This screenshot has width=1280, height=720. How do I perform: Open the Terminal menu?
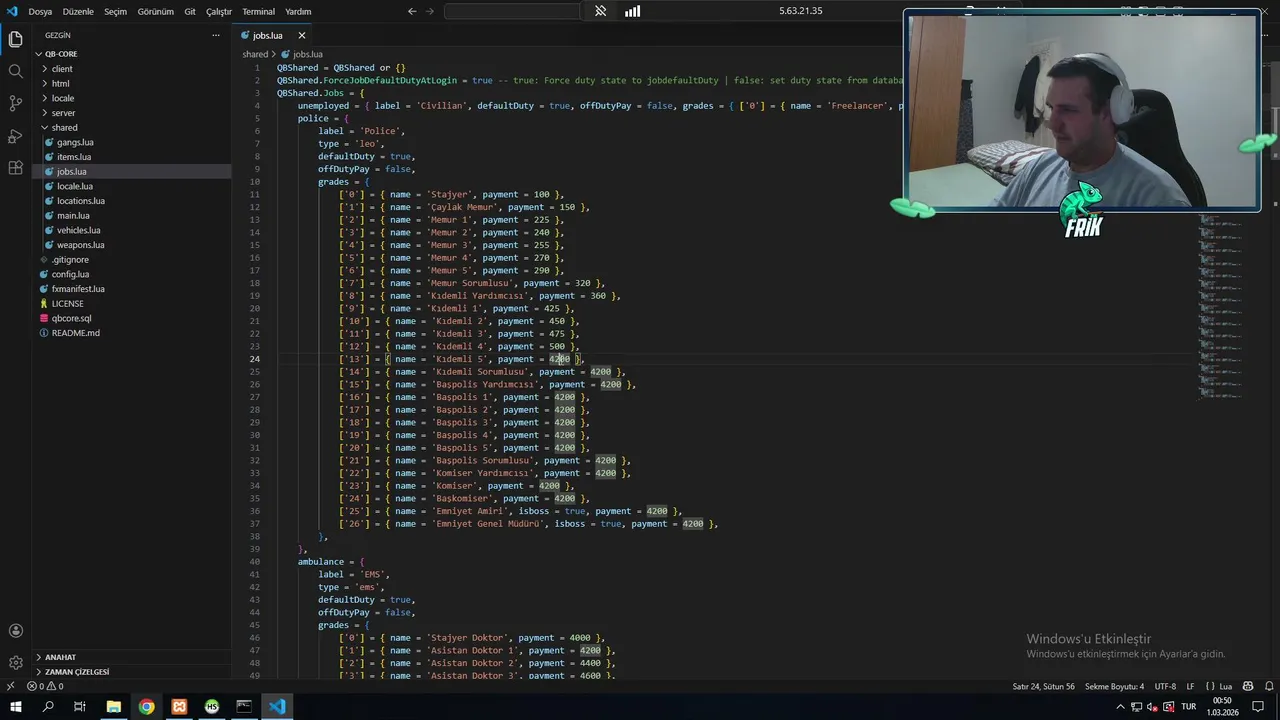click(x=258, y=12)
